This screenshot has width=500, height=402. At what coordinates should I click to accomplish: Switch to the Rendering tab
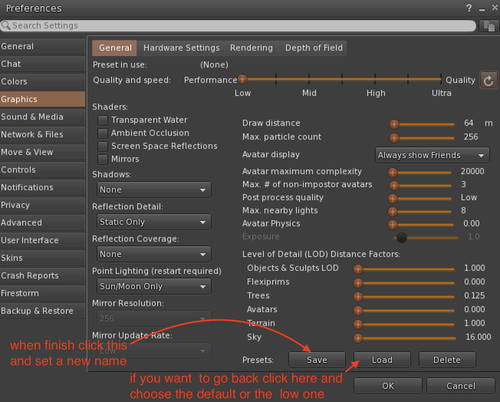click(251, 48)
